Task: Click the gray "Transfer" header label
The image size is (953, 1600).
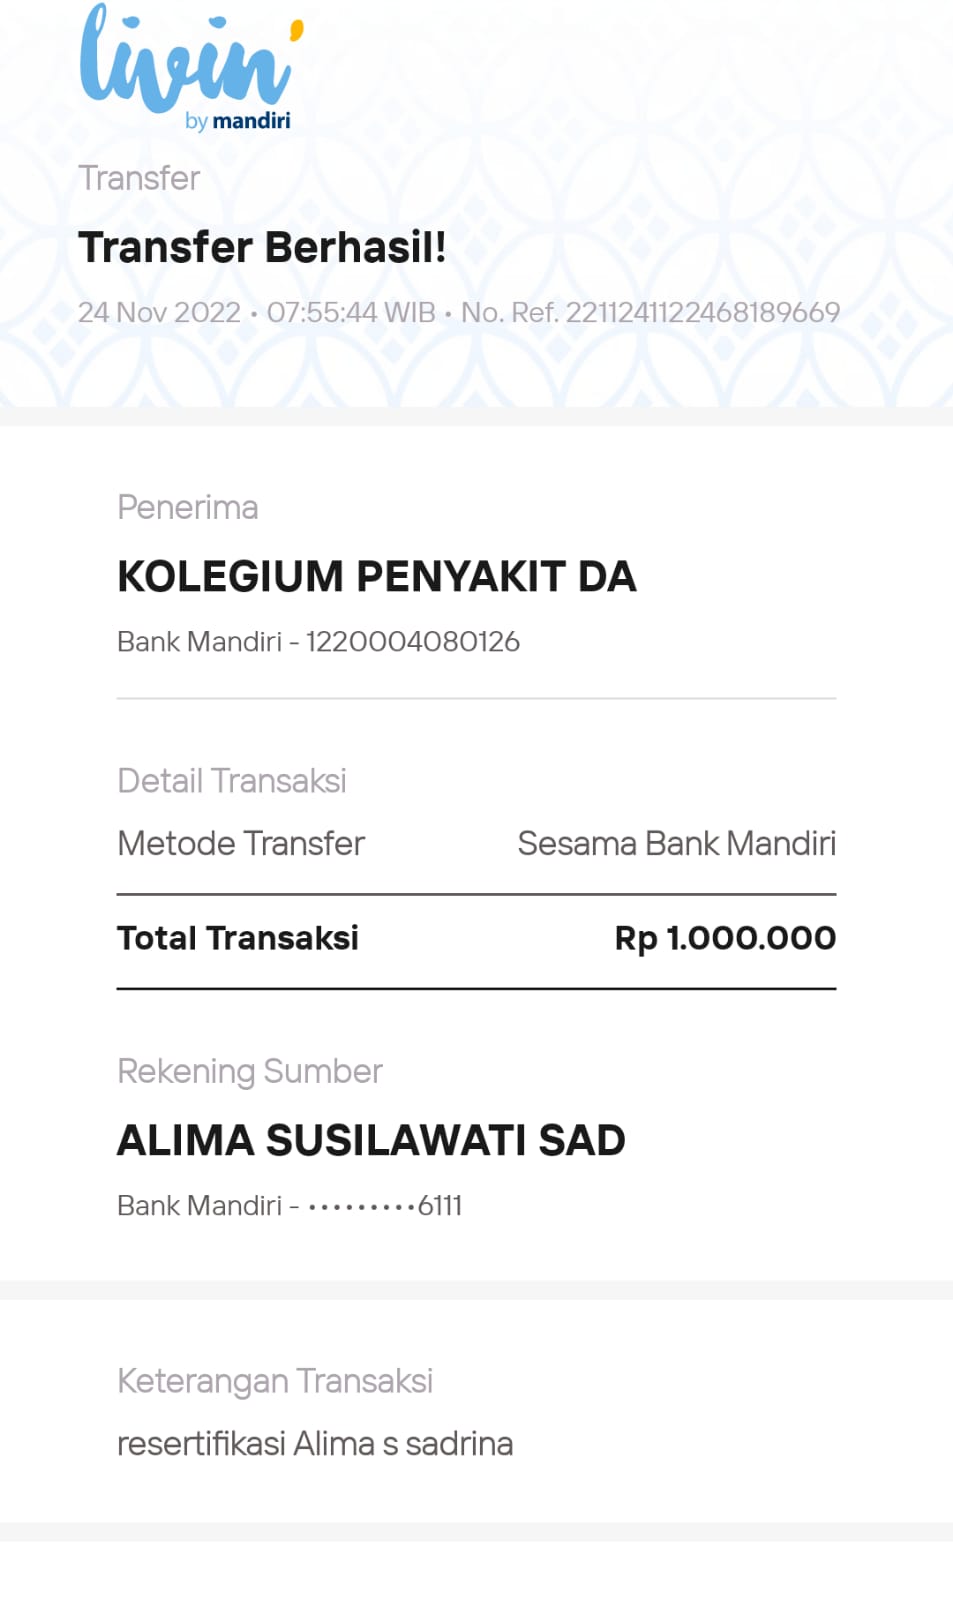Action: pyautogui.click(x=139, y=178)
